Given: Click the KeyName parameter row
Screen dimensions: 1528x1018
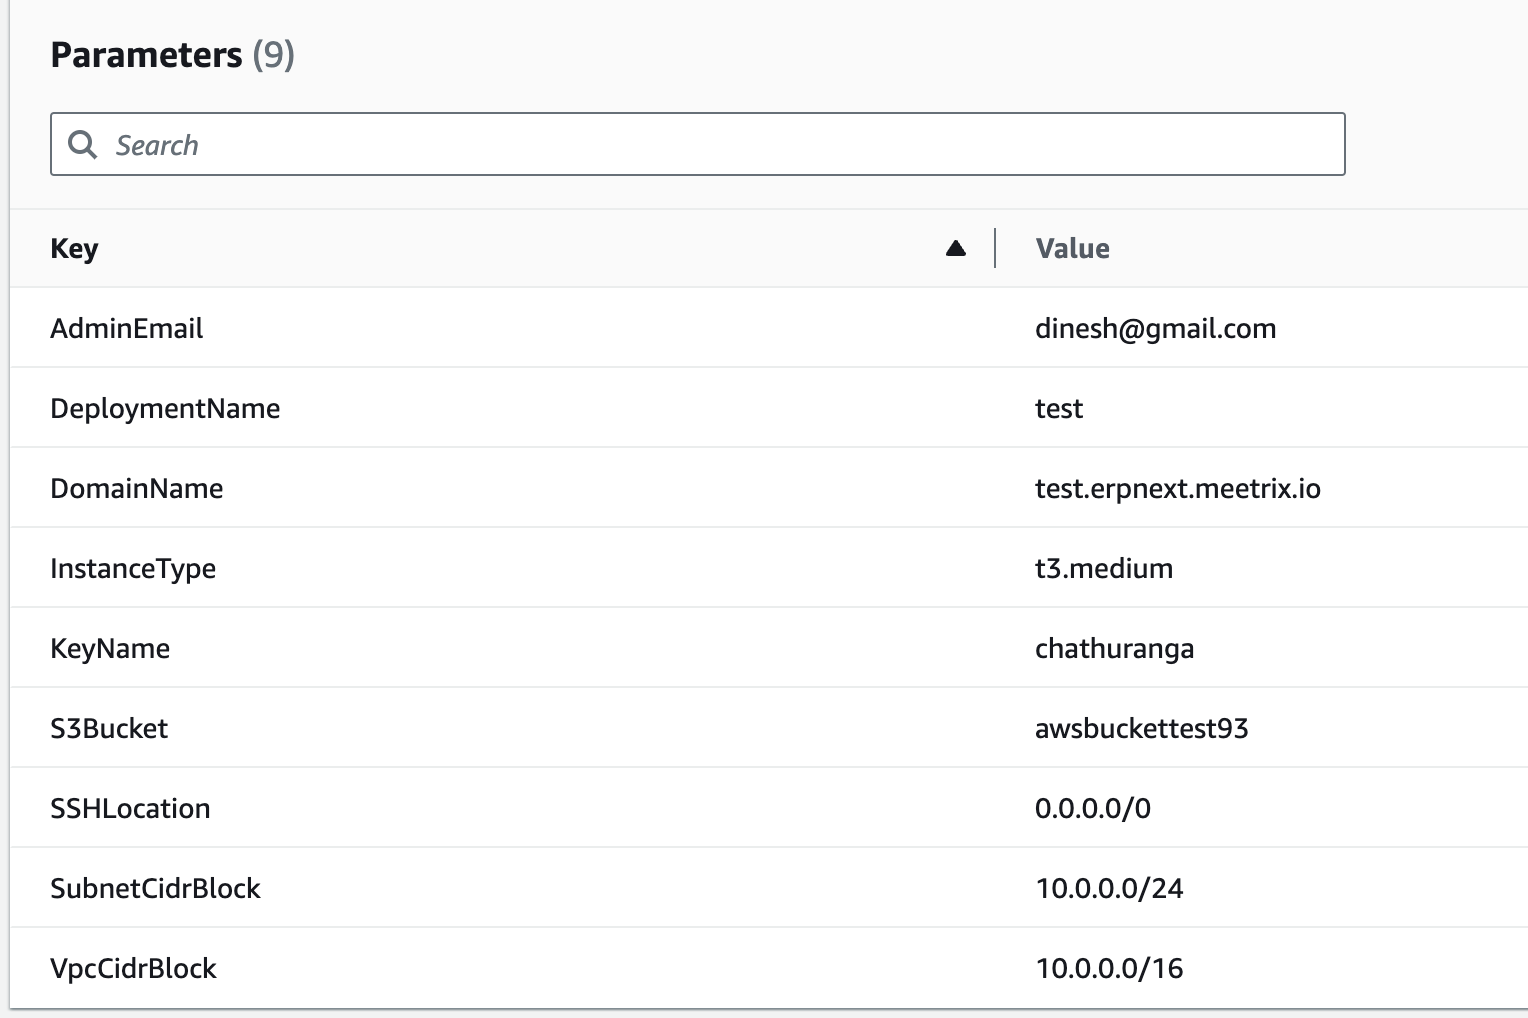Looking at the screenshot, I should pyautogui.click(x=110, y=648).
